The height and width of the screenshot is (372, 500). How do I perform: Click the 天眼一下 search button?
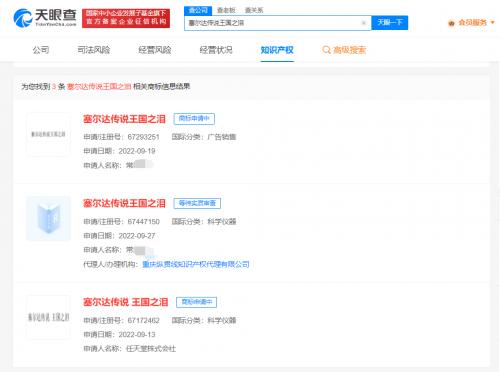(390, 23)
